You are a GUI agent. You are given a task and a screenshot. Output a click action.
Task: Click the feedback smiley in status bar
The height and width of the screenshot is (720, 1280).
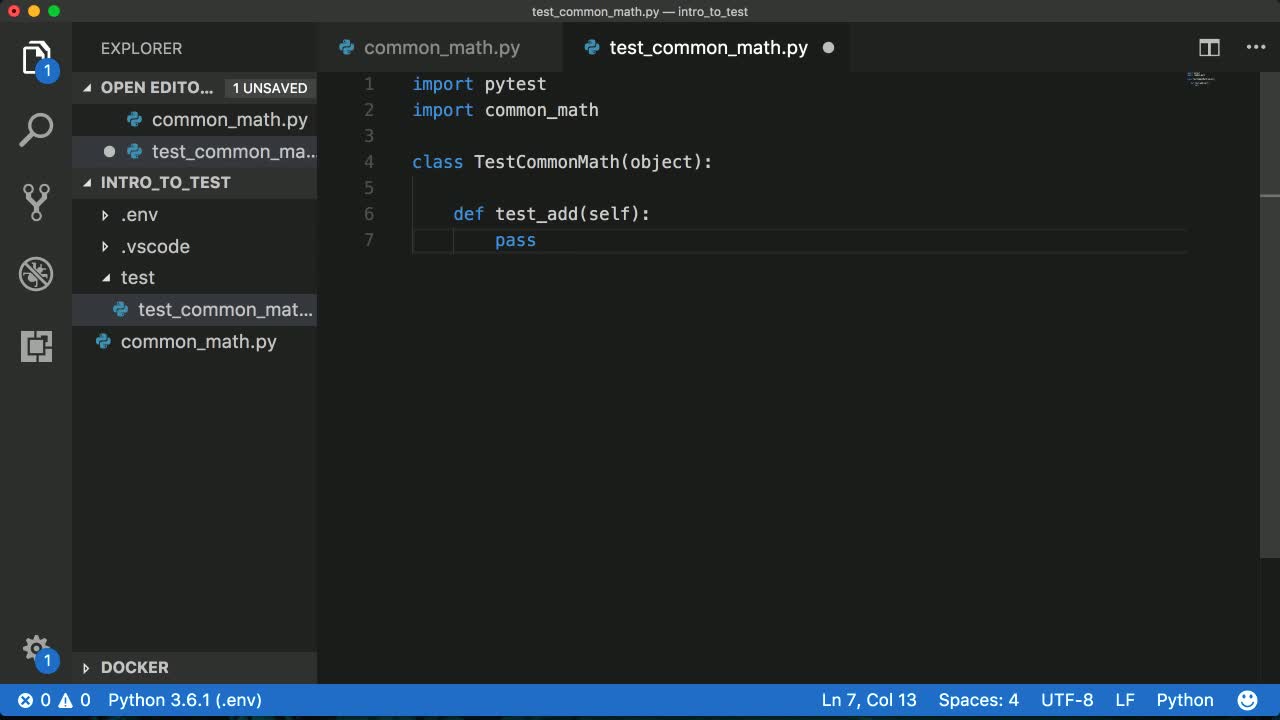click(x=1247, y=700)
